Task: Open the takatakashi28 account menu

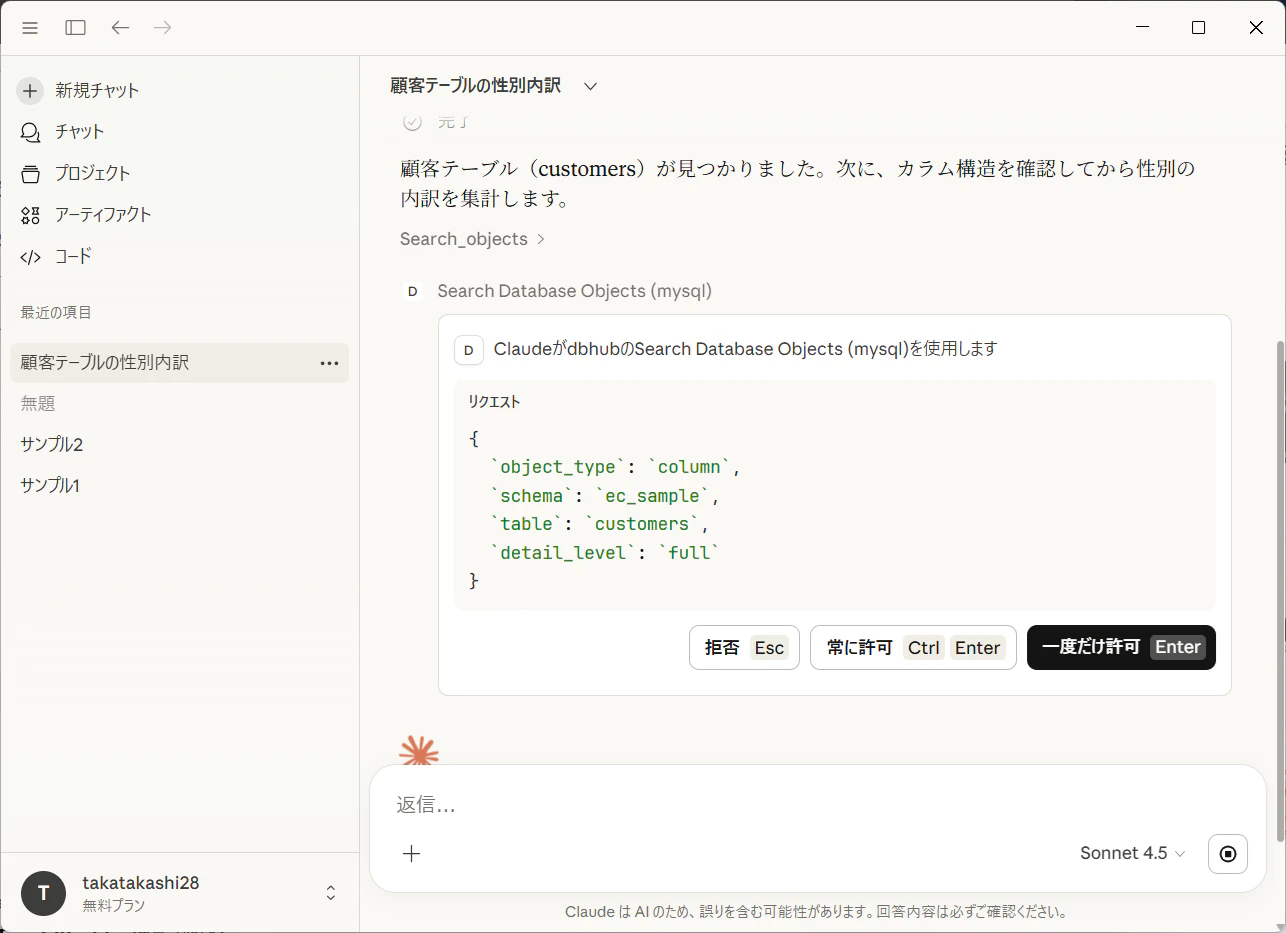Action: [x=180, y=893]
